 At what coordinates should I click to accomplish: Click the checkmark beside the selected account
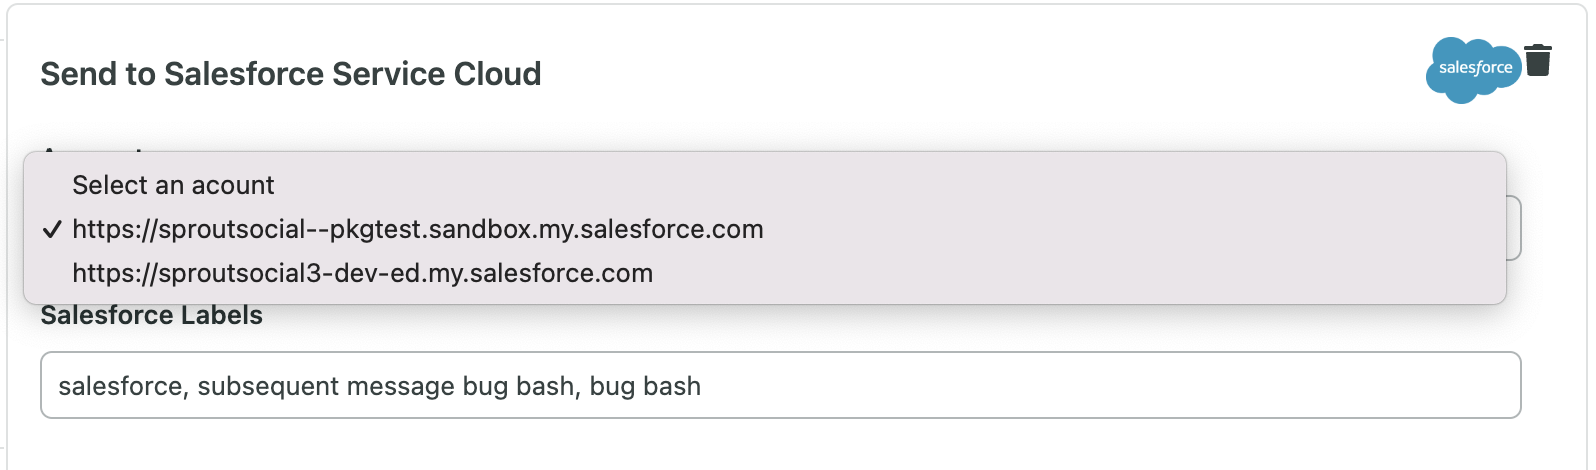pos(52,230)
